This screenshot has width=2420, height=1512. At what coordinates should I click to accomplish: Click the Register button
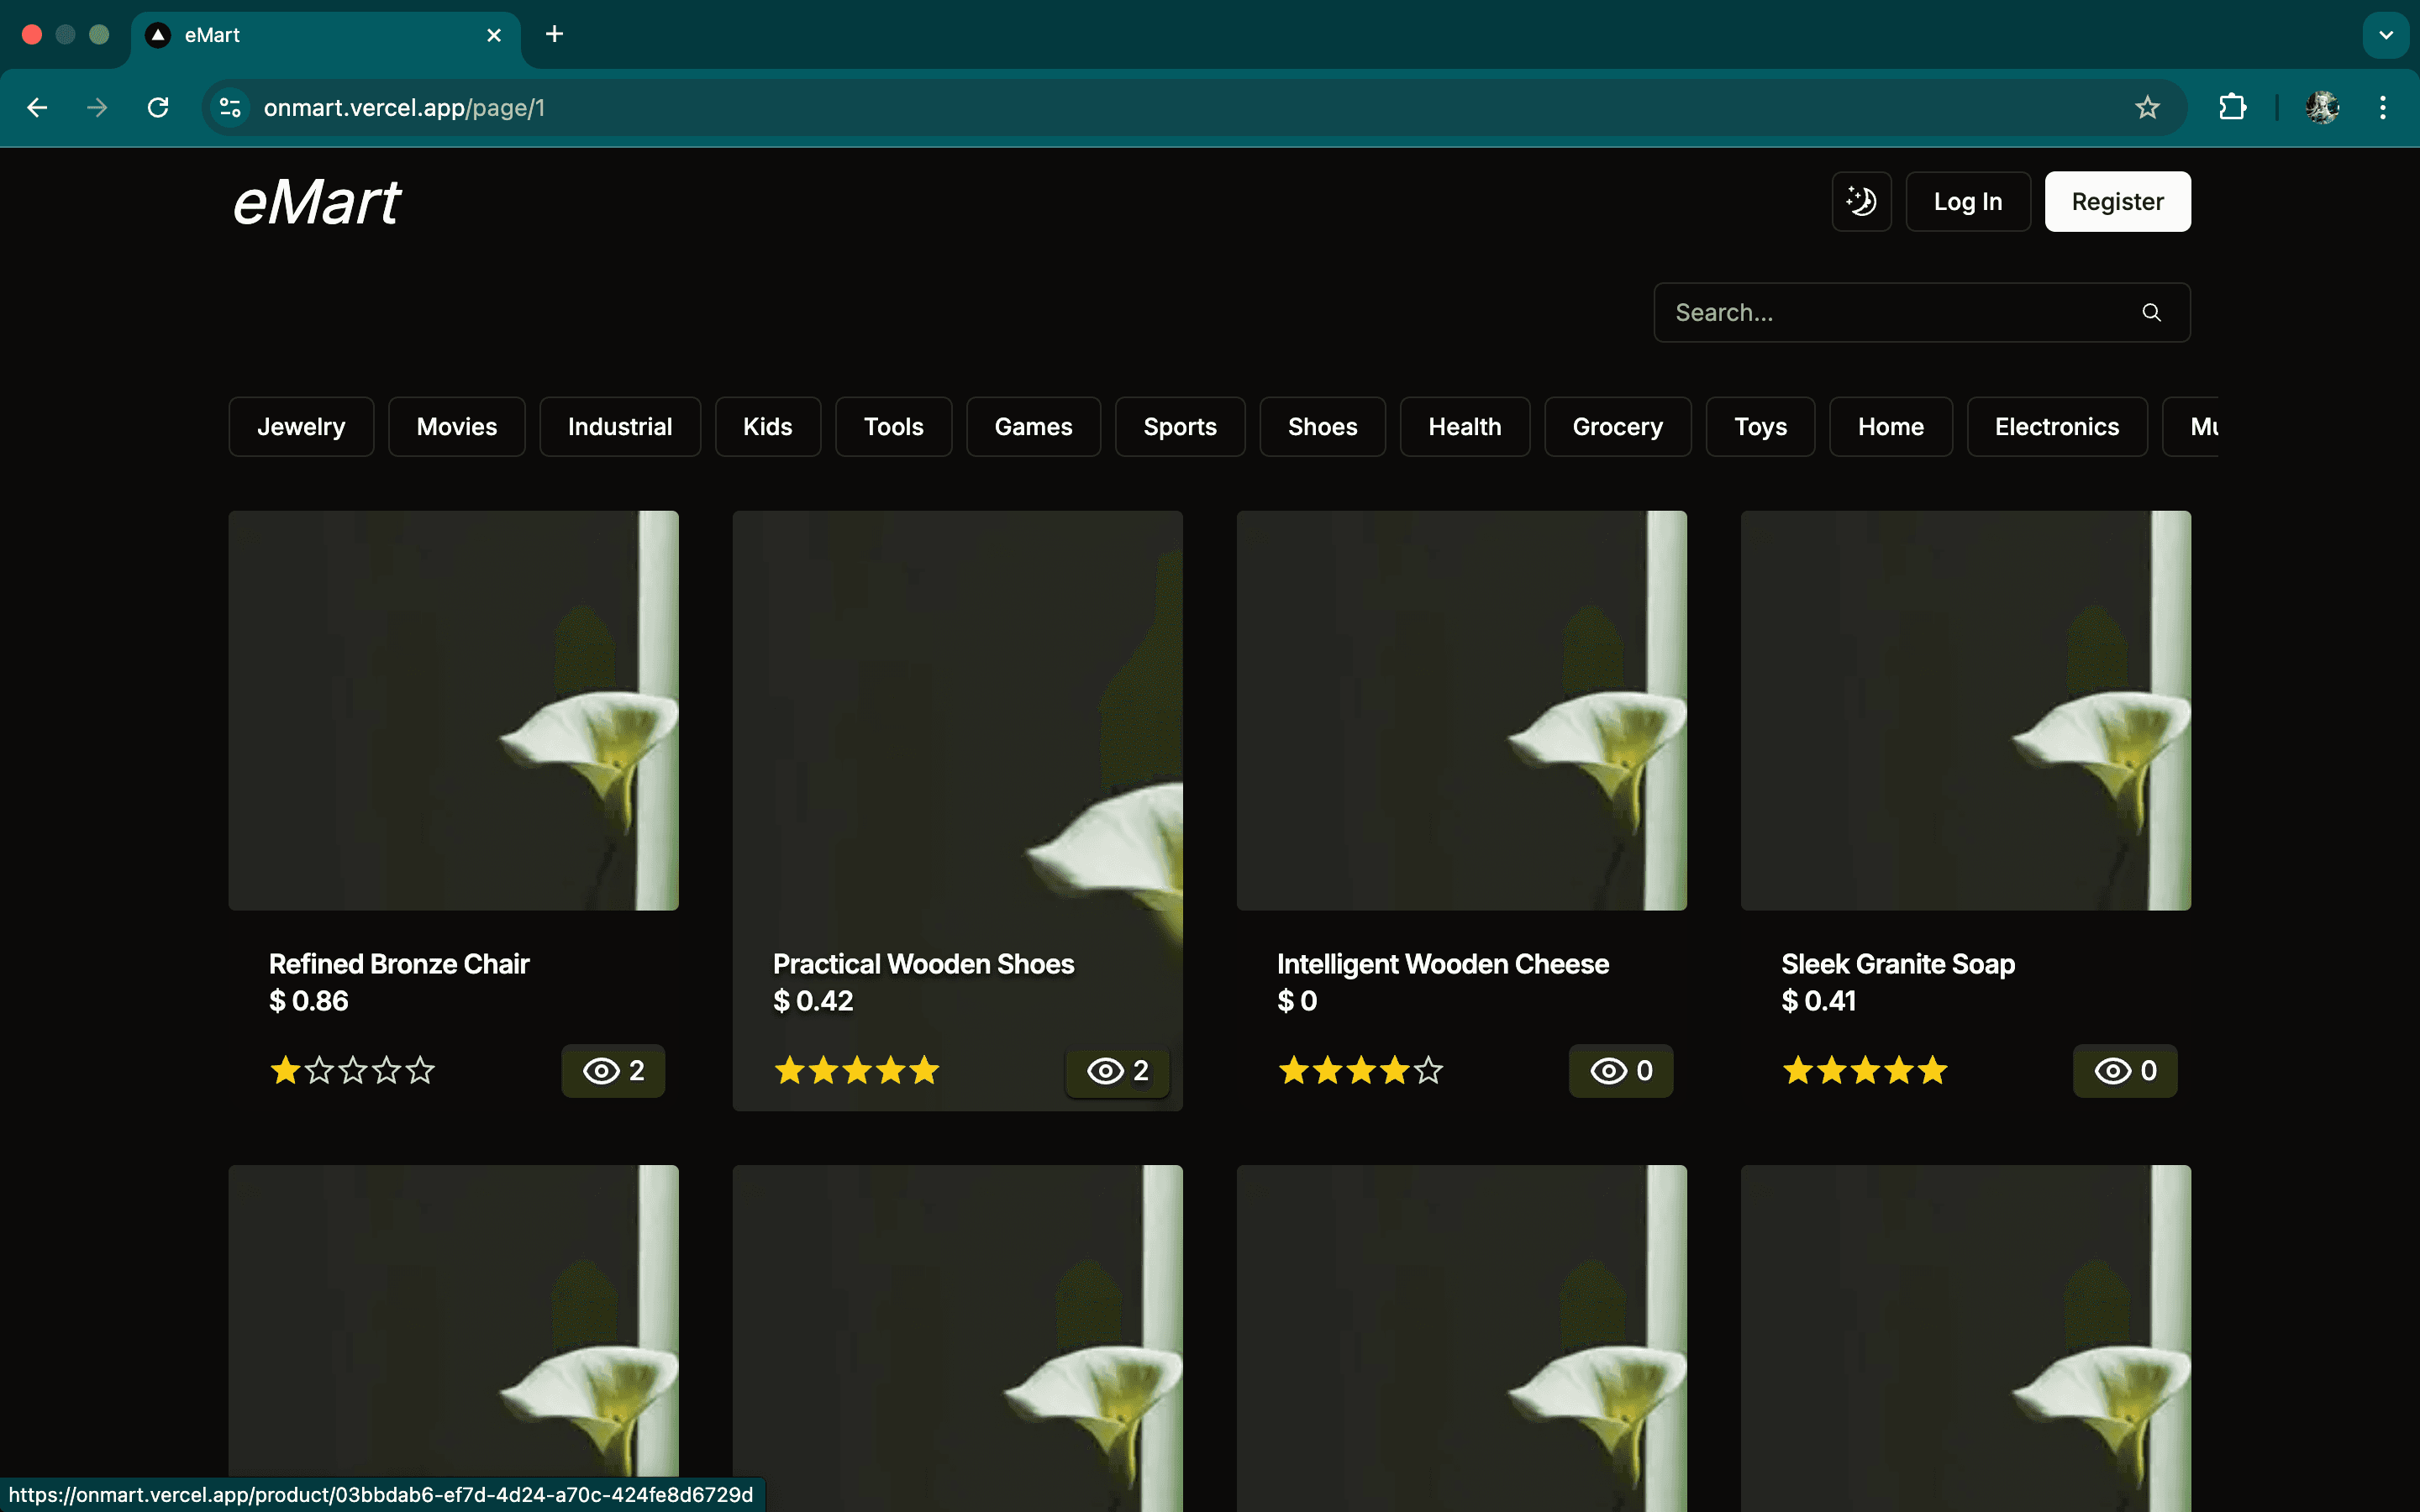pyautogui.click(x=2117, y=201)
